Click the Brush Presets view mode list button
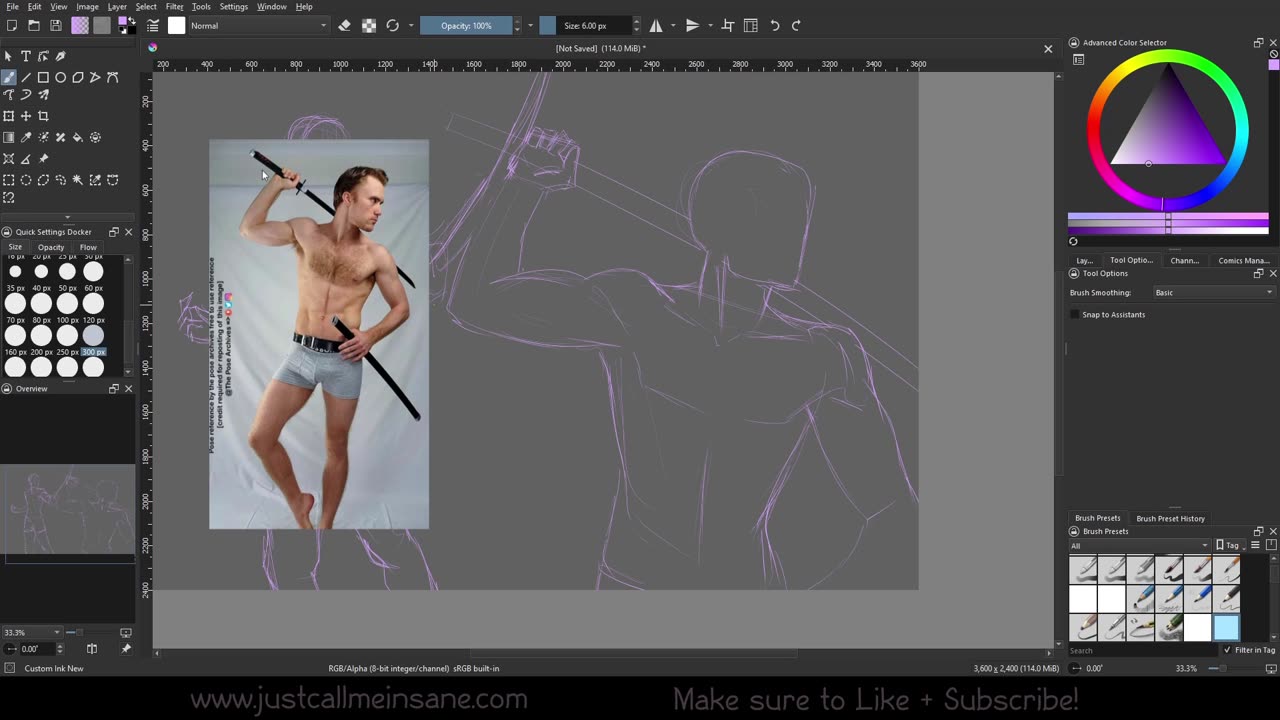 pyautogui.click(x=1255, y=545)
